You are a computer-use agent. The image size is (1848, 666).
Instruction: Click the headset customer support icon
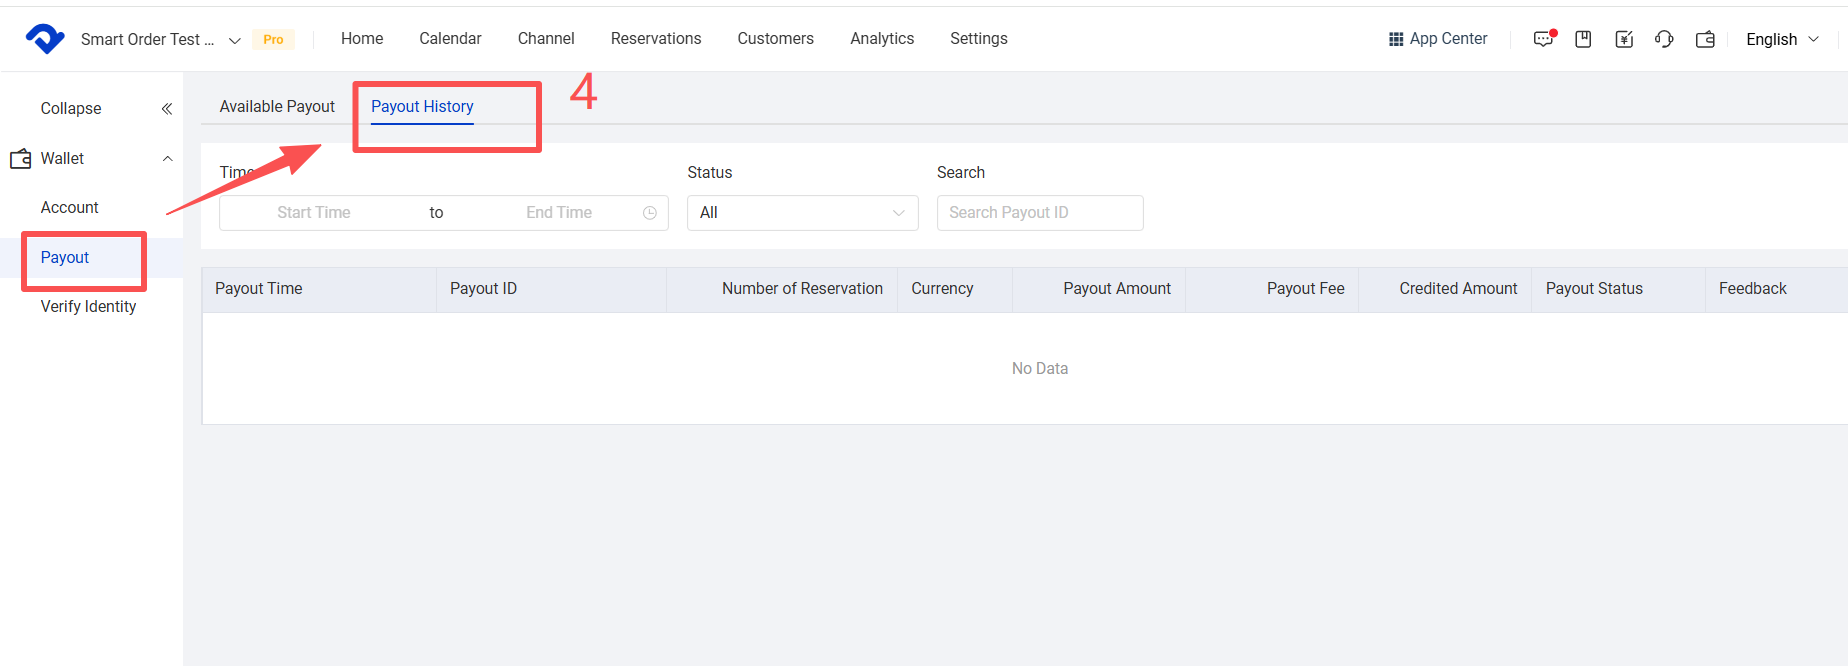(x=1664, y=39)
